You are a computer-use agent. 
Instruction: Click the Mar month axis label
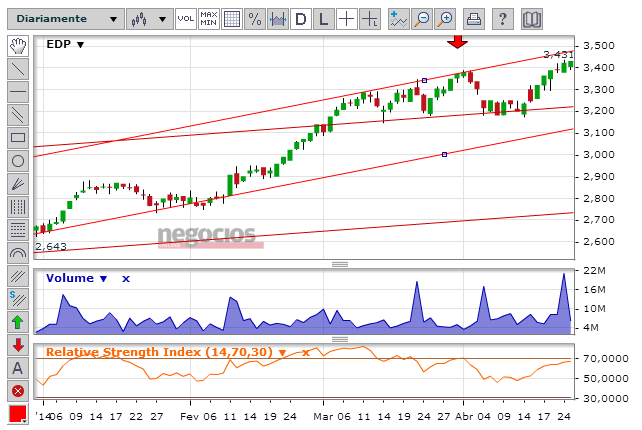click(323, 417)
